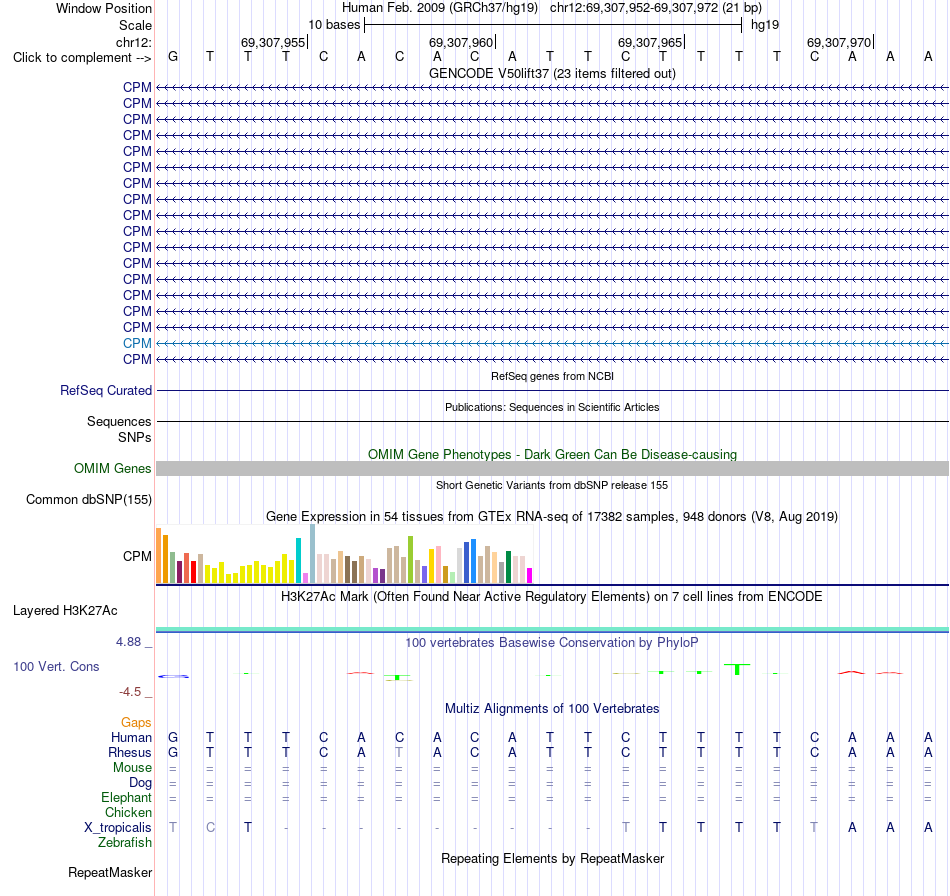Open the GENCODE V50lift37 track title
This screenshot has width=950, height=896.
click(552, 73)
